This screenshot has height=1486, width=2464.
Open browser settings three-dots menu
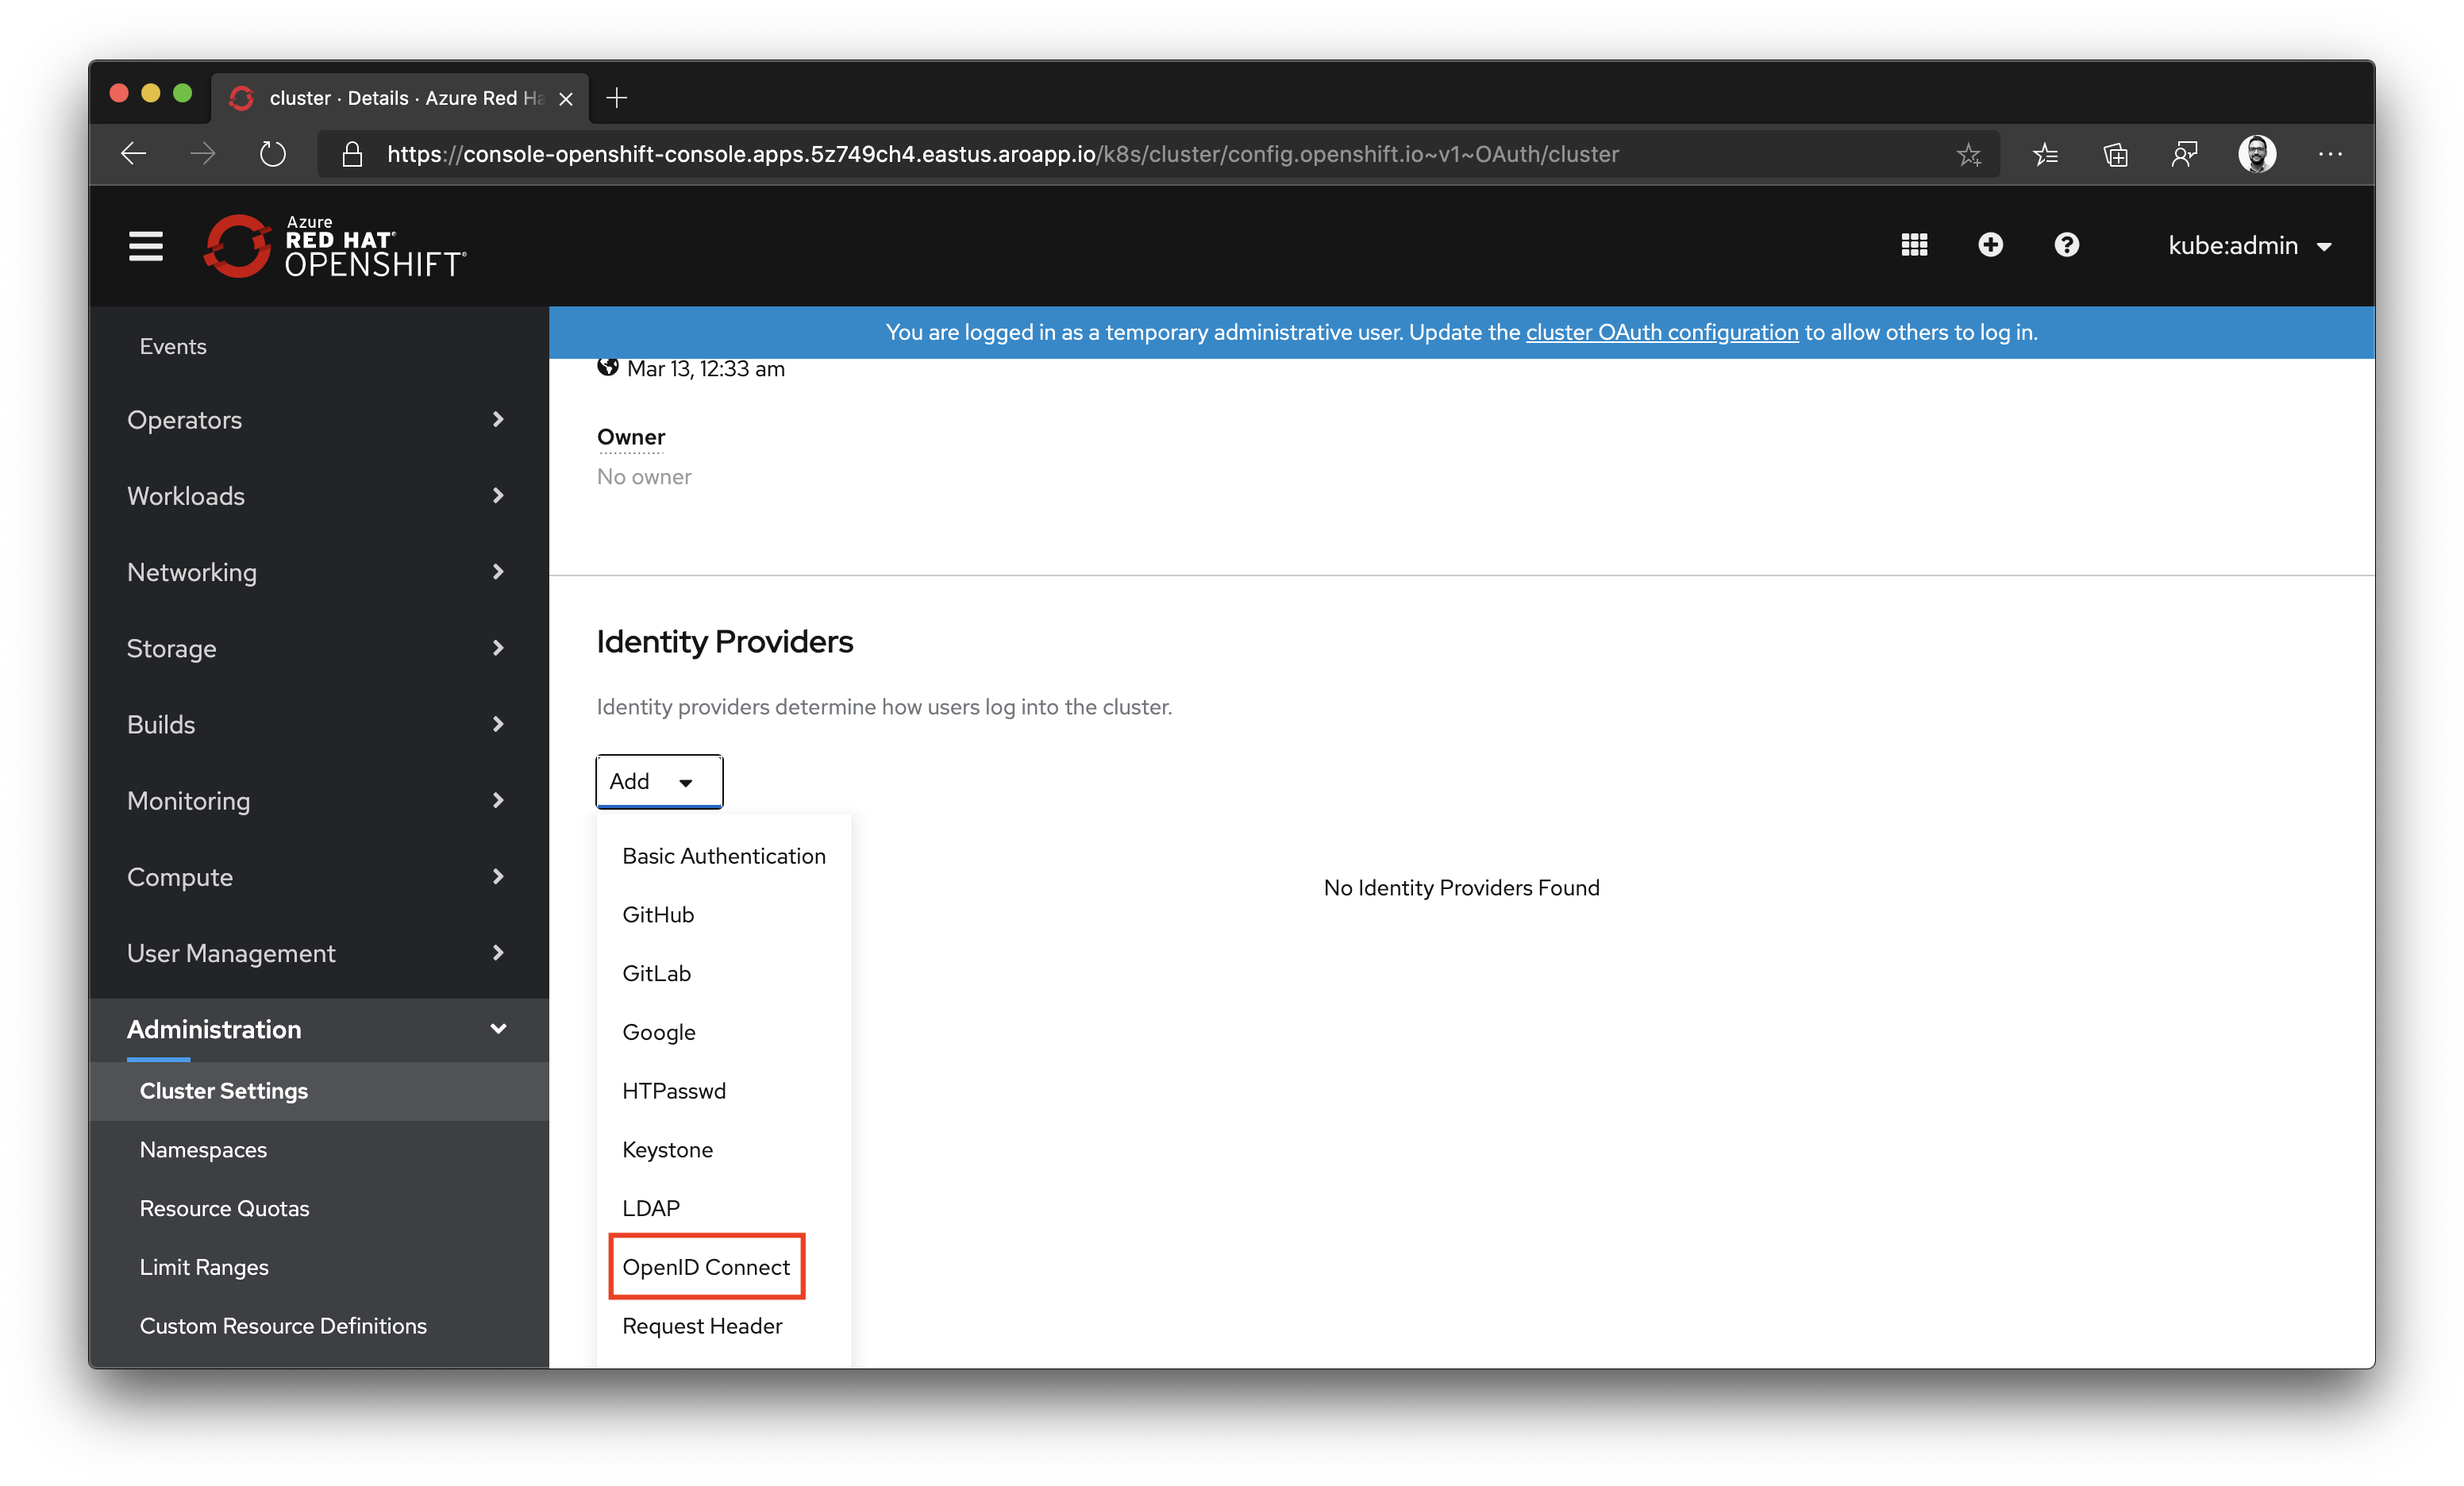coord(2330,154)
